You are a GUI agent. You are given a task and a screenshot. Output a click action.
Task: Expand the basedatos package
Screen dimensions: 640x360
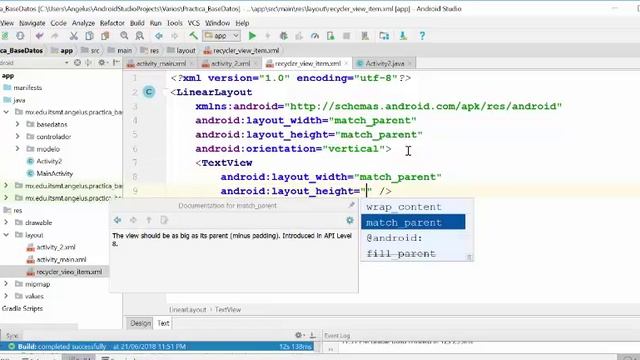pos(18,124)
